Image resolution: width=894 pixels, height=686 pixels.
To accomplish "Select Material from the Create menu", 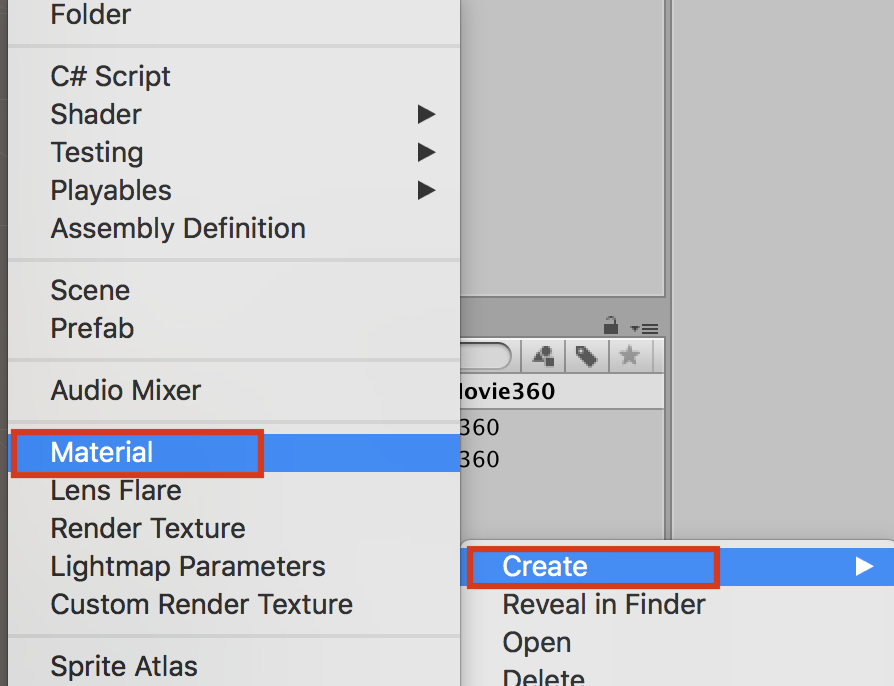I will tap(102, 453).
